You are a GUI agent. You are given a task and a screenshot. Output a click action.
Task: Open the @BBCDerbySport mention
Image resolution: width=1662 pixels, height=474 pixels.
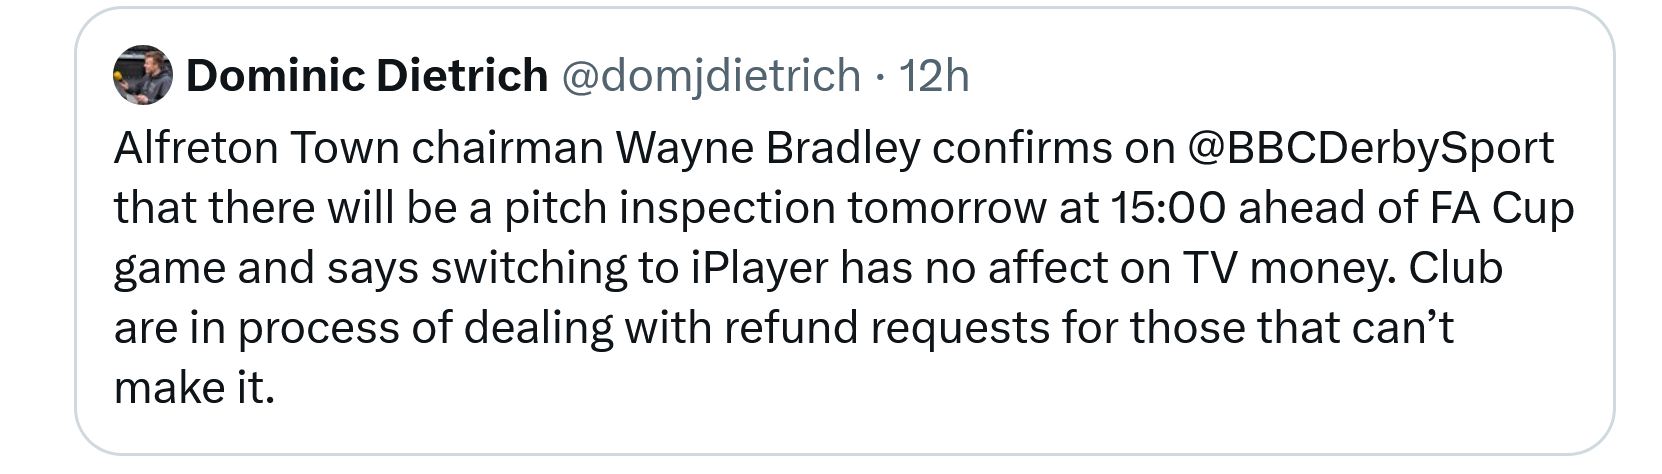(1370, 148)
